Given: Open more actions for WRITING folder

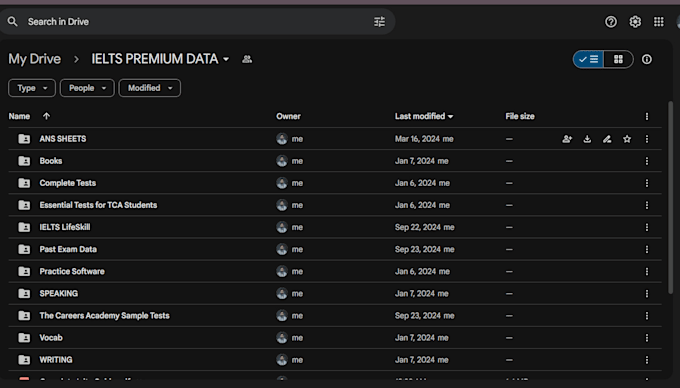Looking at the screenshot, I should pyautogui.click(x=647, y=360).
